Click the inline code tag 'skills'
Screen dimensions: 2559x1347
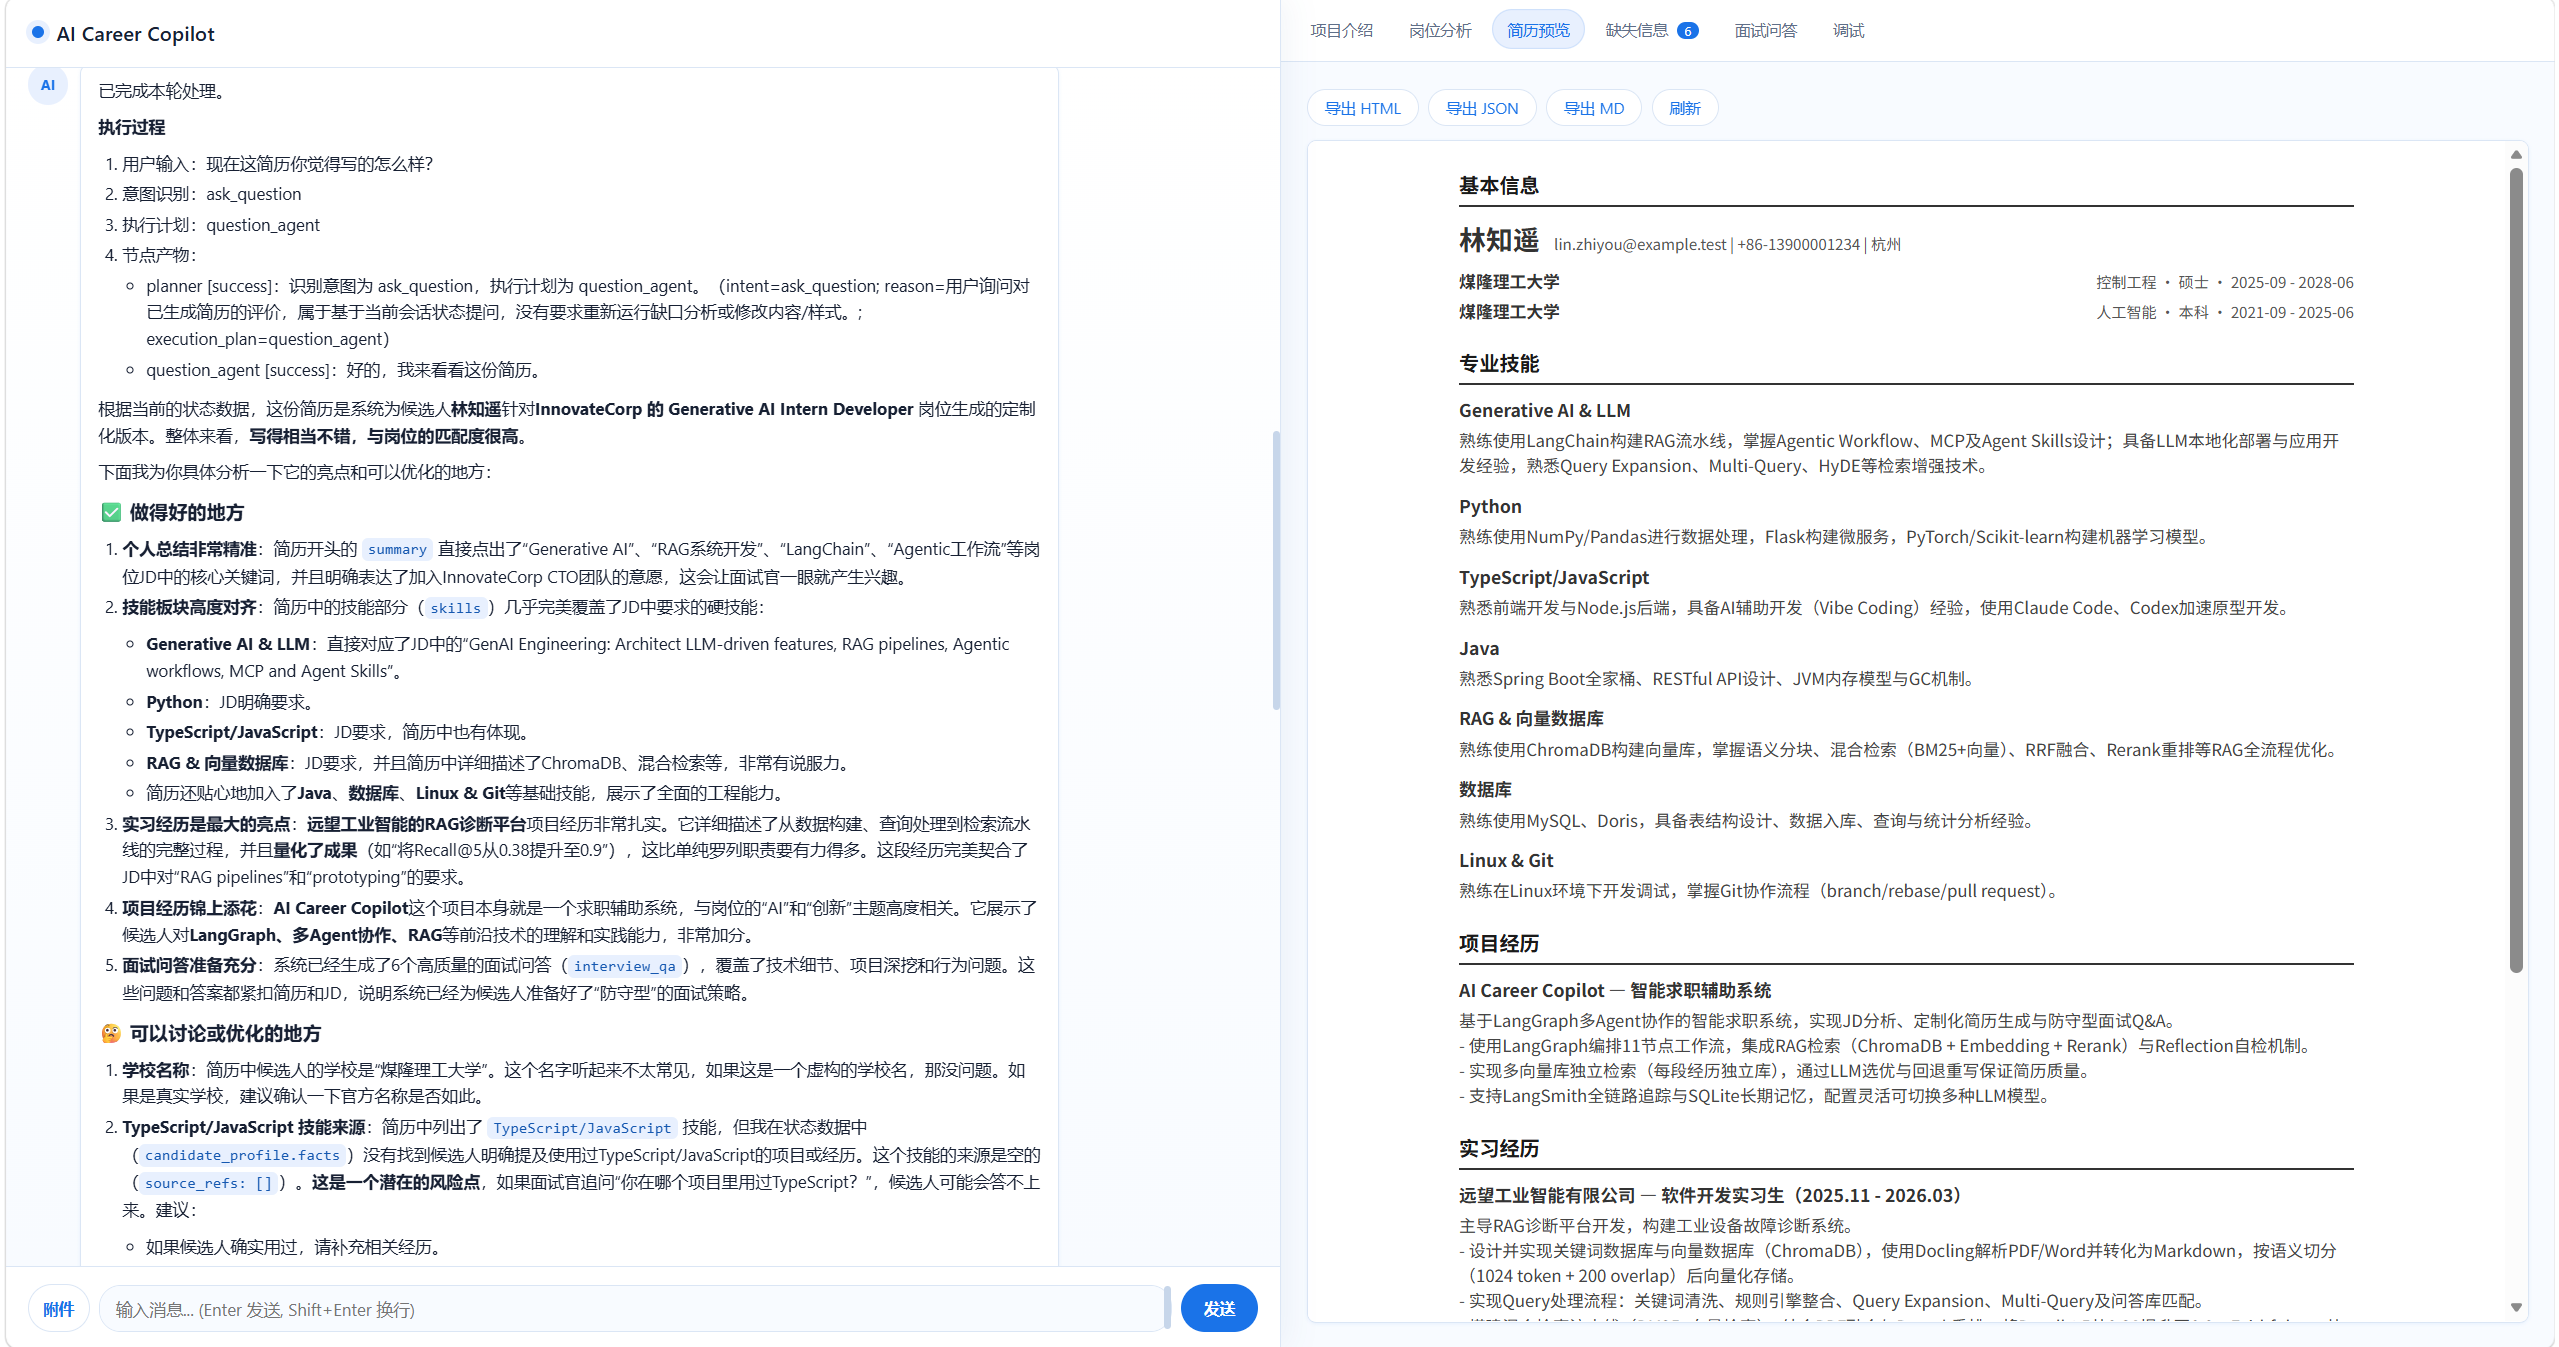[456, 608]
